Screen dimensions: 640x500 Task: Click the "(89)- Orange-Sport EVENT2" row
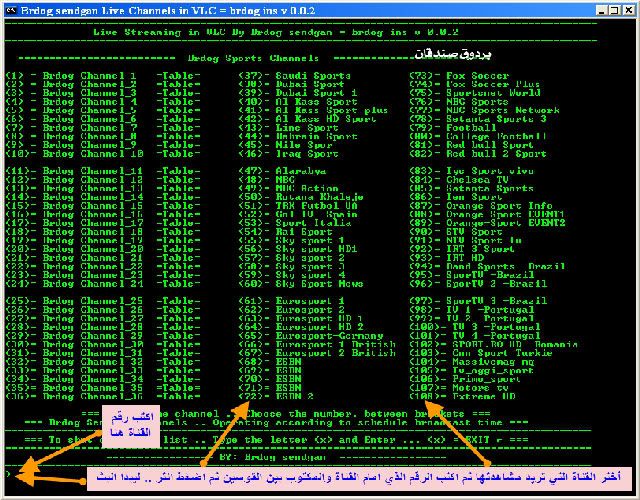[487, 223]
